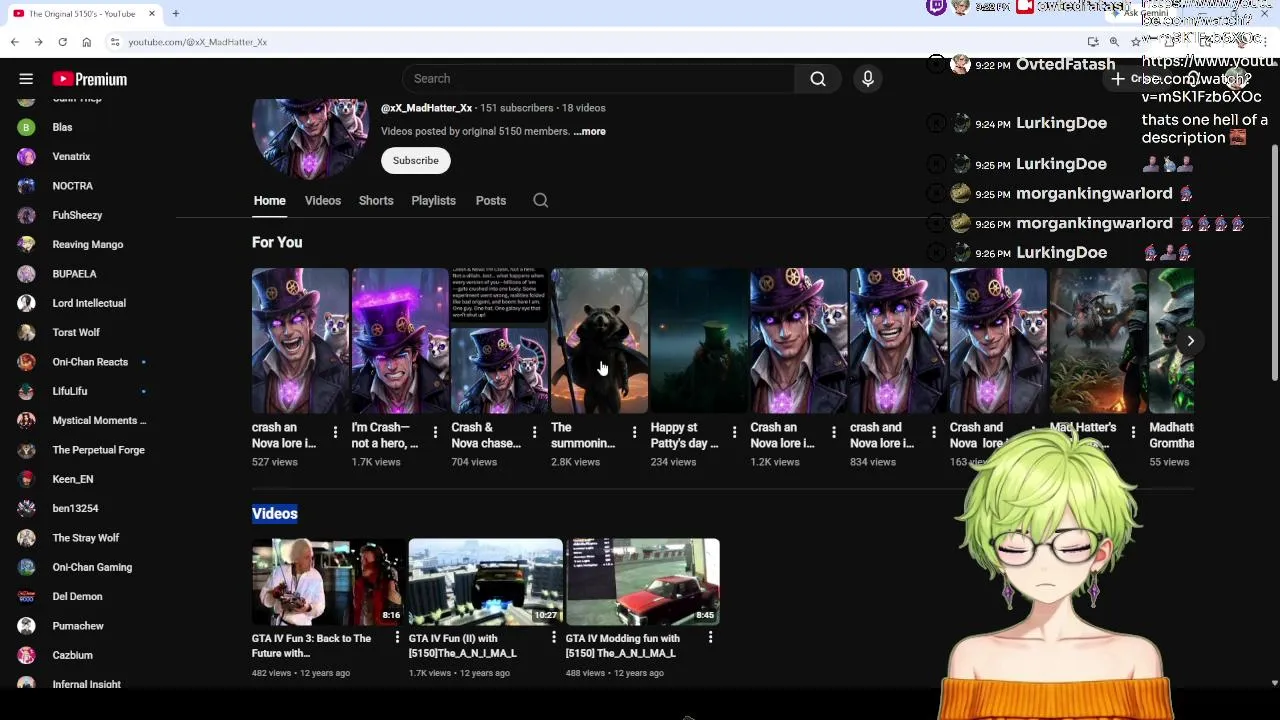
Task: Switch to the Shorts tab
Action: 376,201
